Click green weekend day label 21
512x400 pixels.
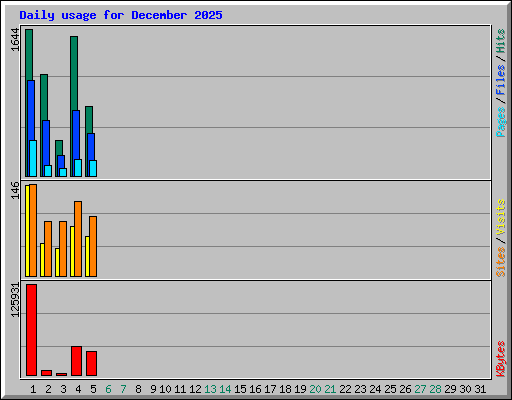330,389
